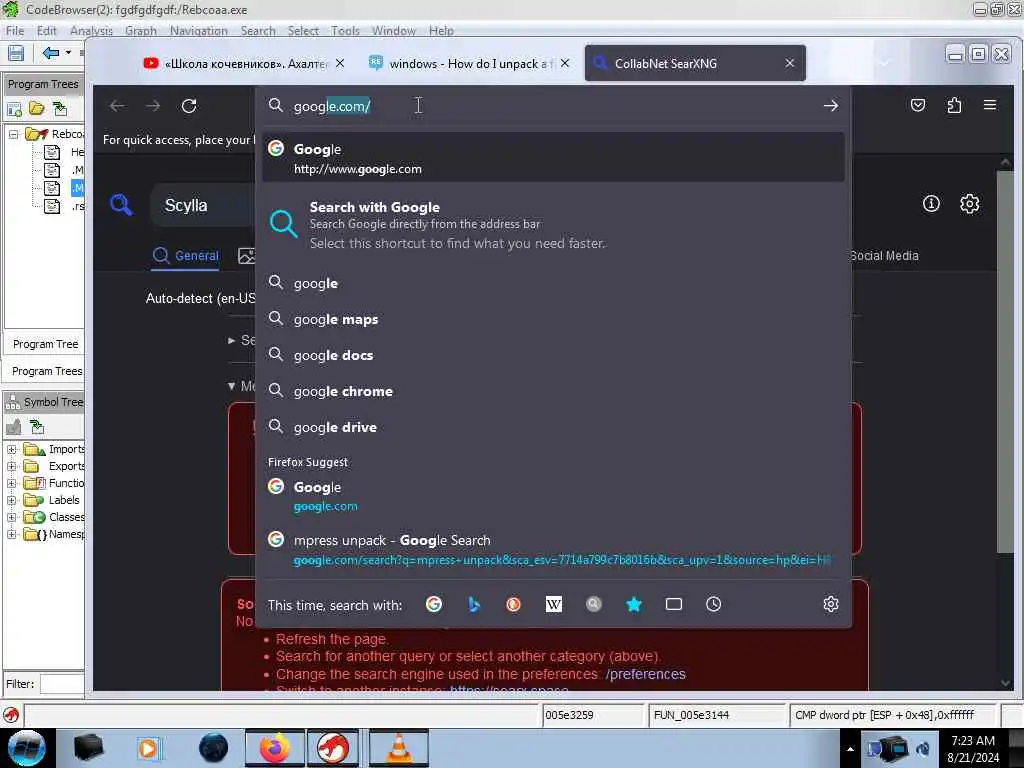Open search settings gear in urlbar panel
This screenshot has height=768, width=1024.
click(x=830, y=604)
